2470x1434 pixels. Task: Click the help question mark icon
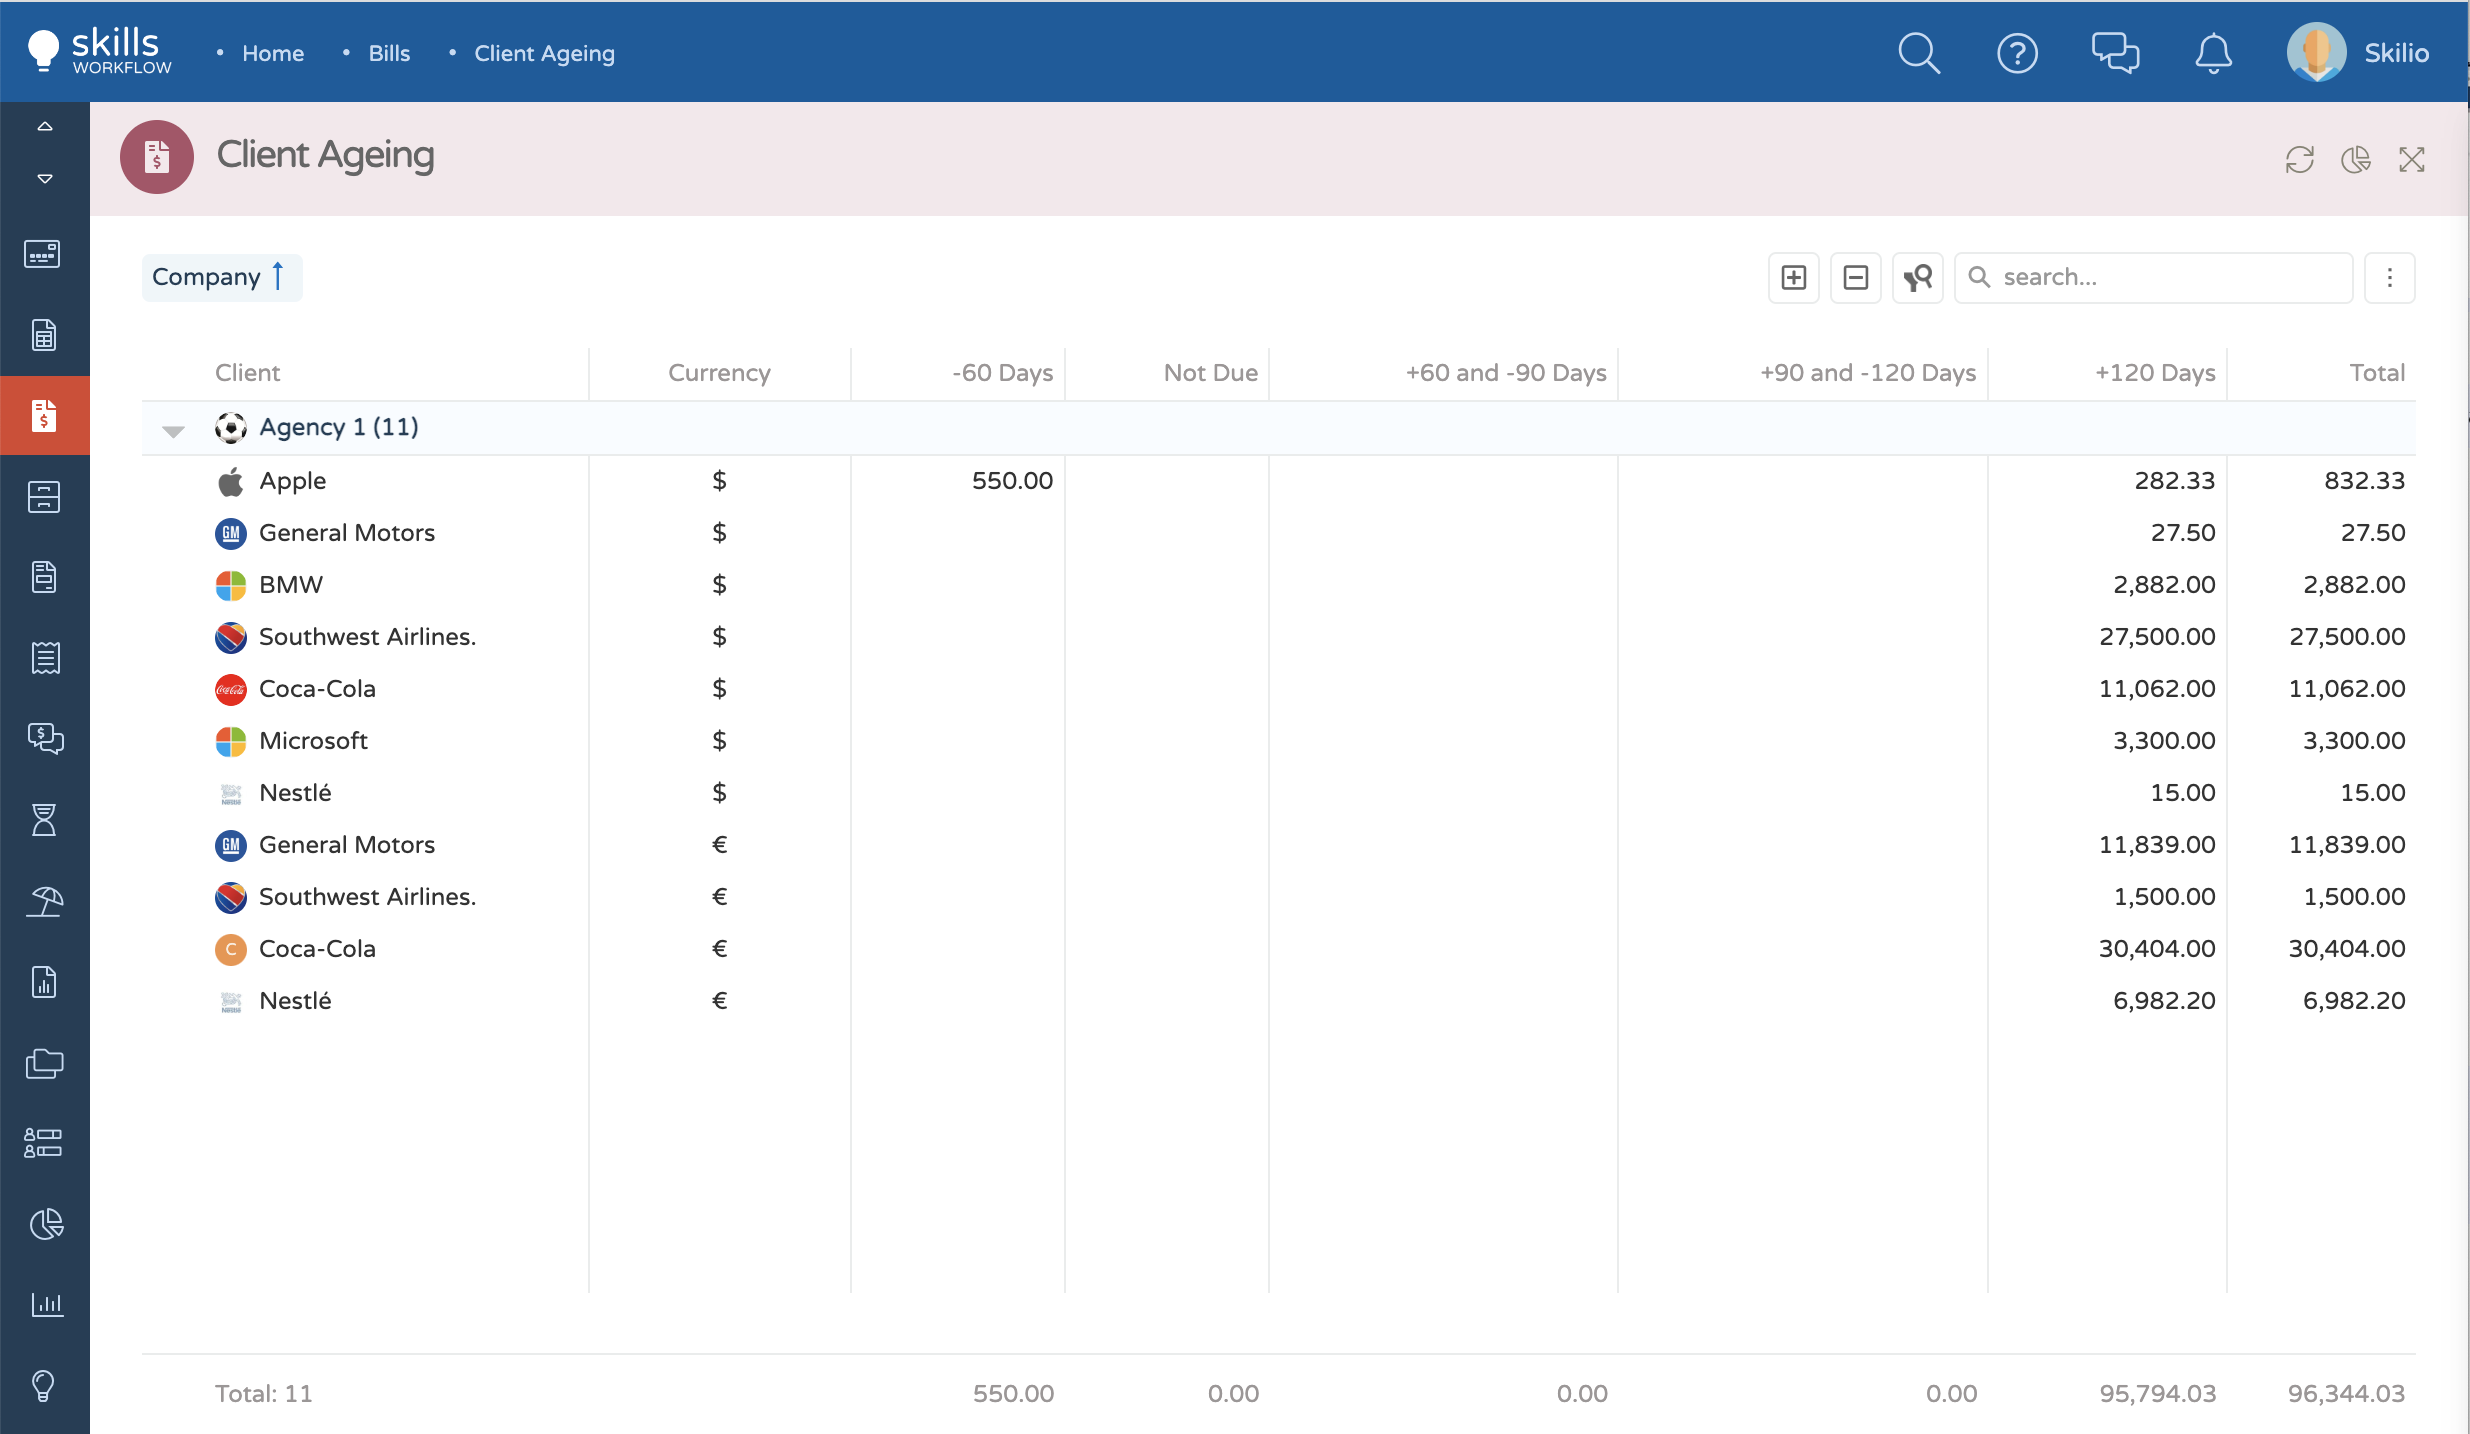pos(2017,53)
